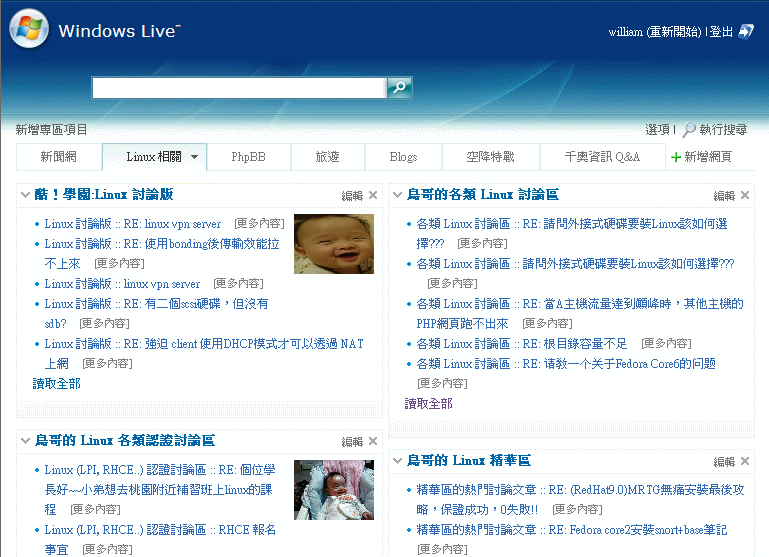Click 讀取全部 in 鳥哥的各類 Linux 討論區
This screenshot has width=769, height=557.
[428, 404]
